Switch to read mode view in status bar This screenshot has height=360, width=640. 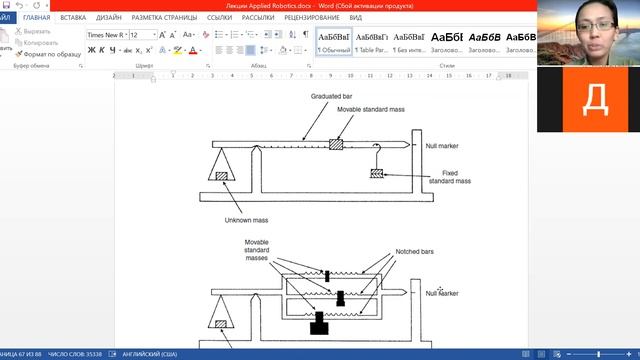(x=526, y=354)
